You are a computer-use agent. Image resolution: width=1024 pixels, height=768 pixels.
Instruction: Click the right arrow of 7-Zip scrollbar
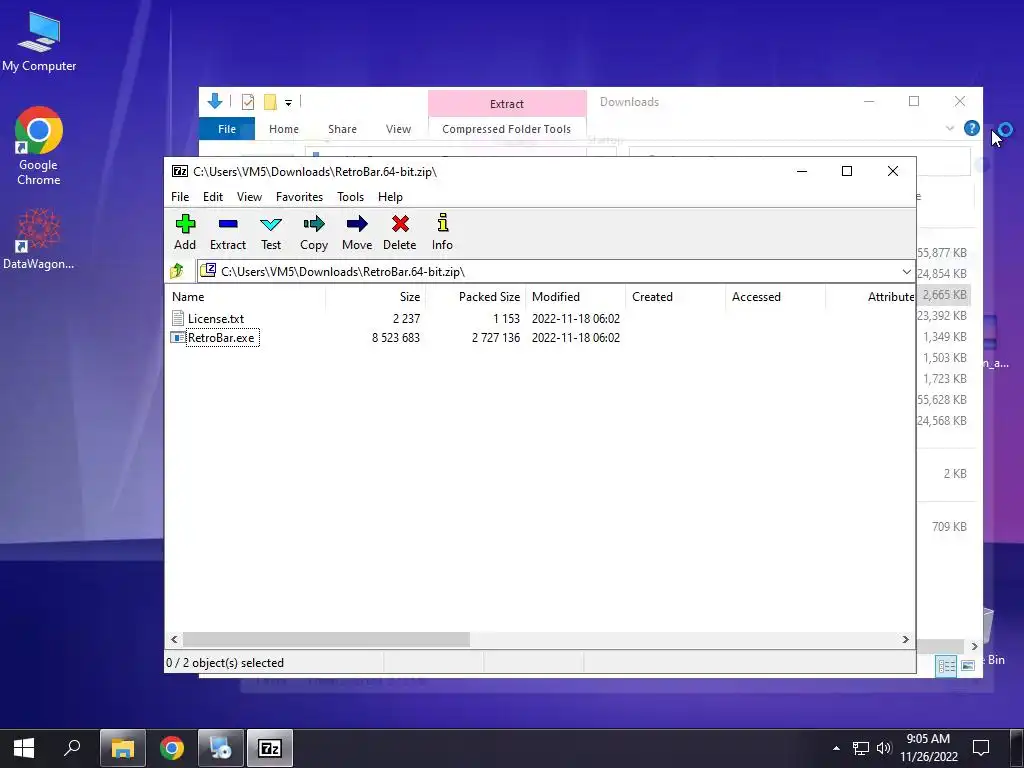click(x=905, y=639)
